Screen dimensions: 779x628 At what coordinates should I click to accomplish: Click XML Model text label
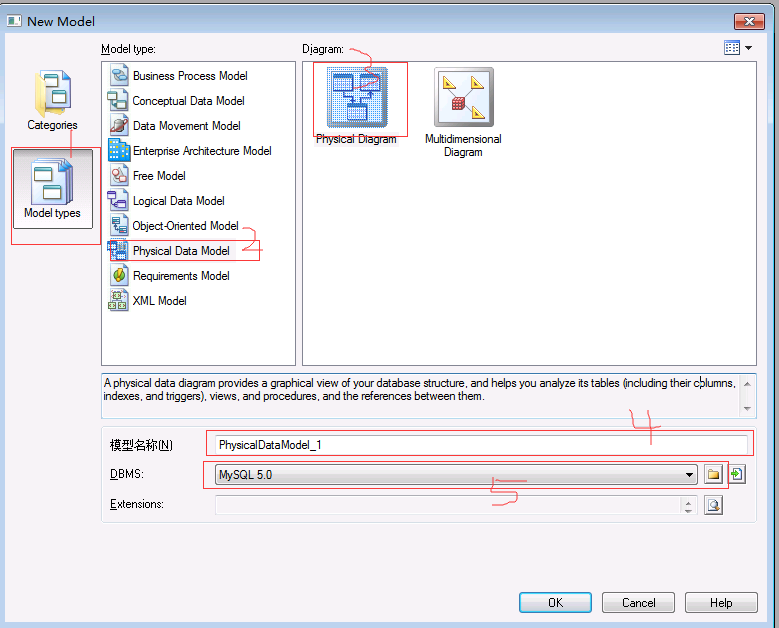click(x=159, y=301)
